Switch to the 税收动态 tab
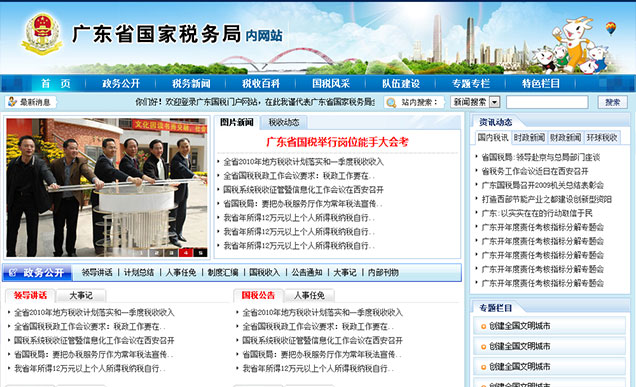The width and height of the screenshot is (636, 387). coord(284,122)
